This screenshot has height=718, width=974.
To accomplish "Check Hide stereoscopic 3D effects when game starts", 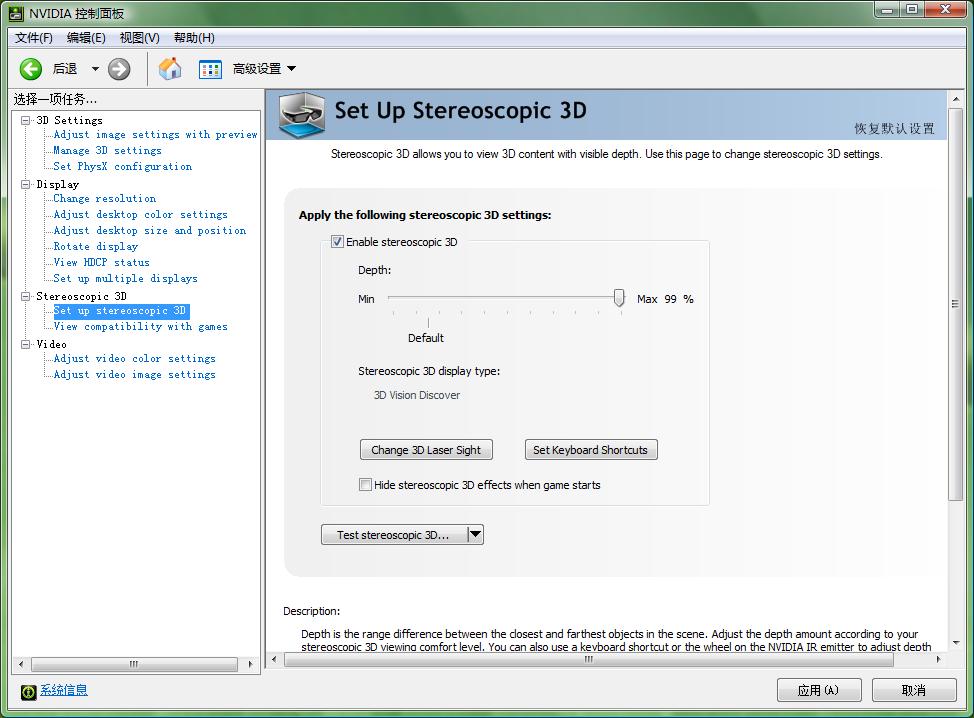I will pos(365,484).
